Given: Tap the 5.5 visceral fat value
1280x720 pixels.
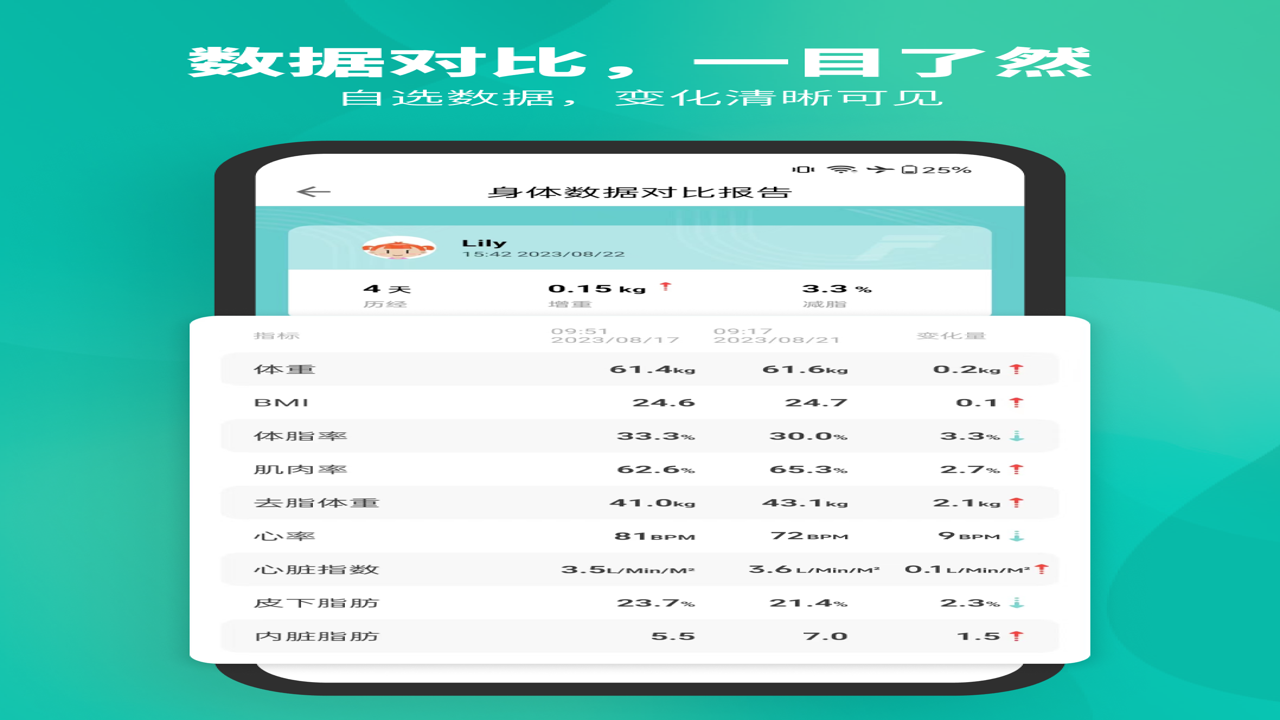Looking at the screenshot, I should click(672, 636).
